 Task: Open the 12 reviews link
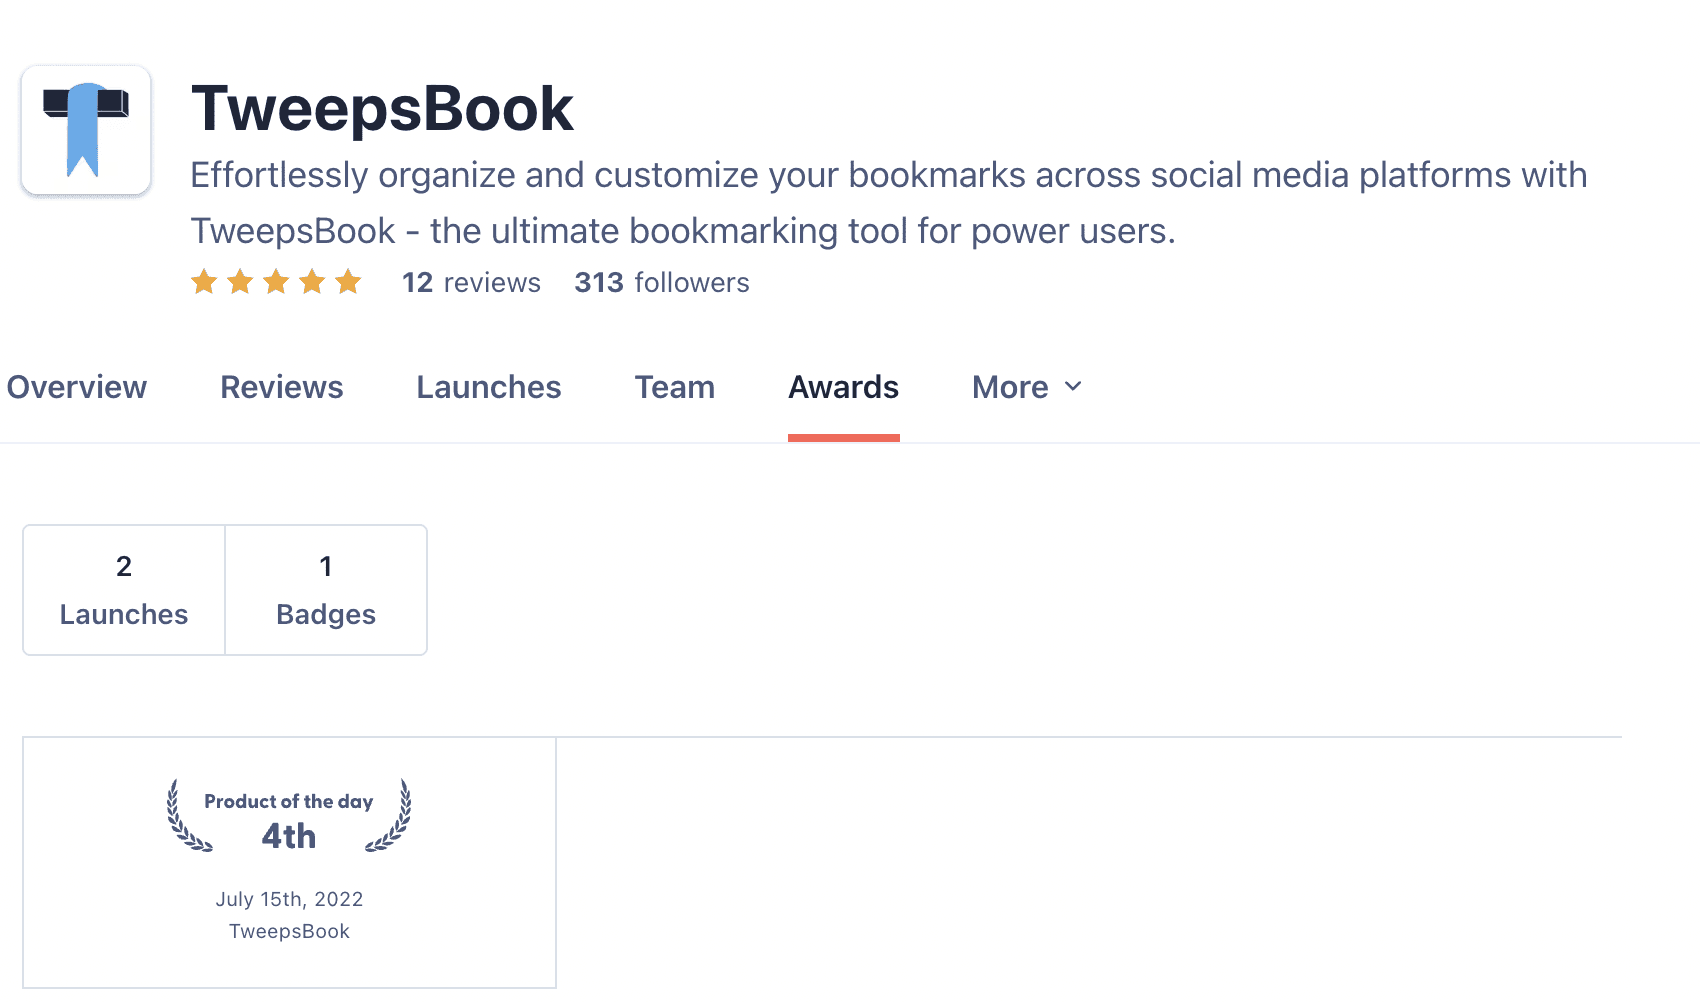point(471,283)
